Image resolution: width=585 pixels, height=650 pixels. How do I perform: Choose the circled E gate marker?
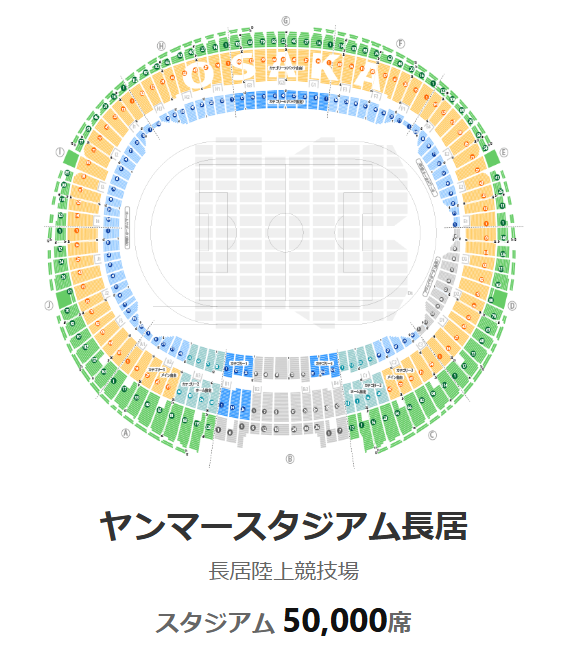click(x=504, y=152)
